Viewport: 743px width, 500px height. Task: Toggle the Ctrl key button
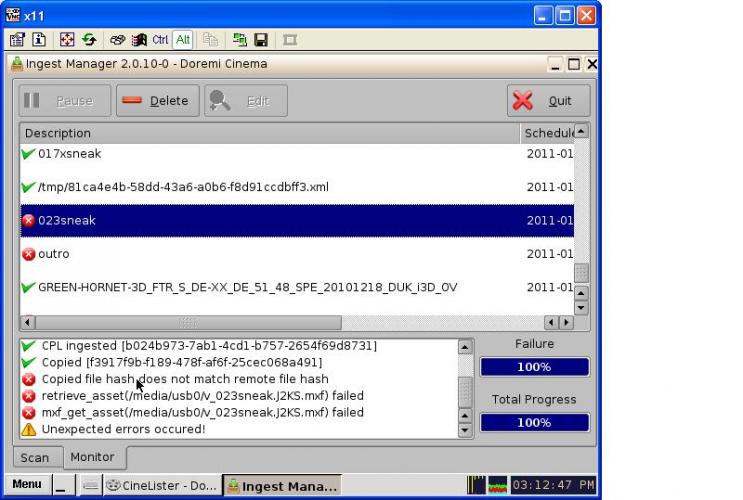pos(160,40)
